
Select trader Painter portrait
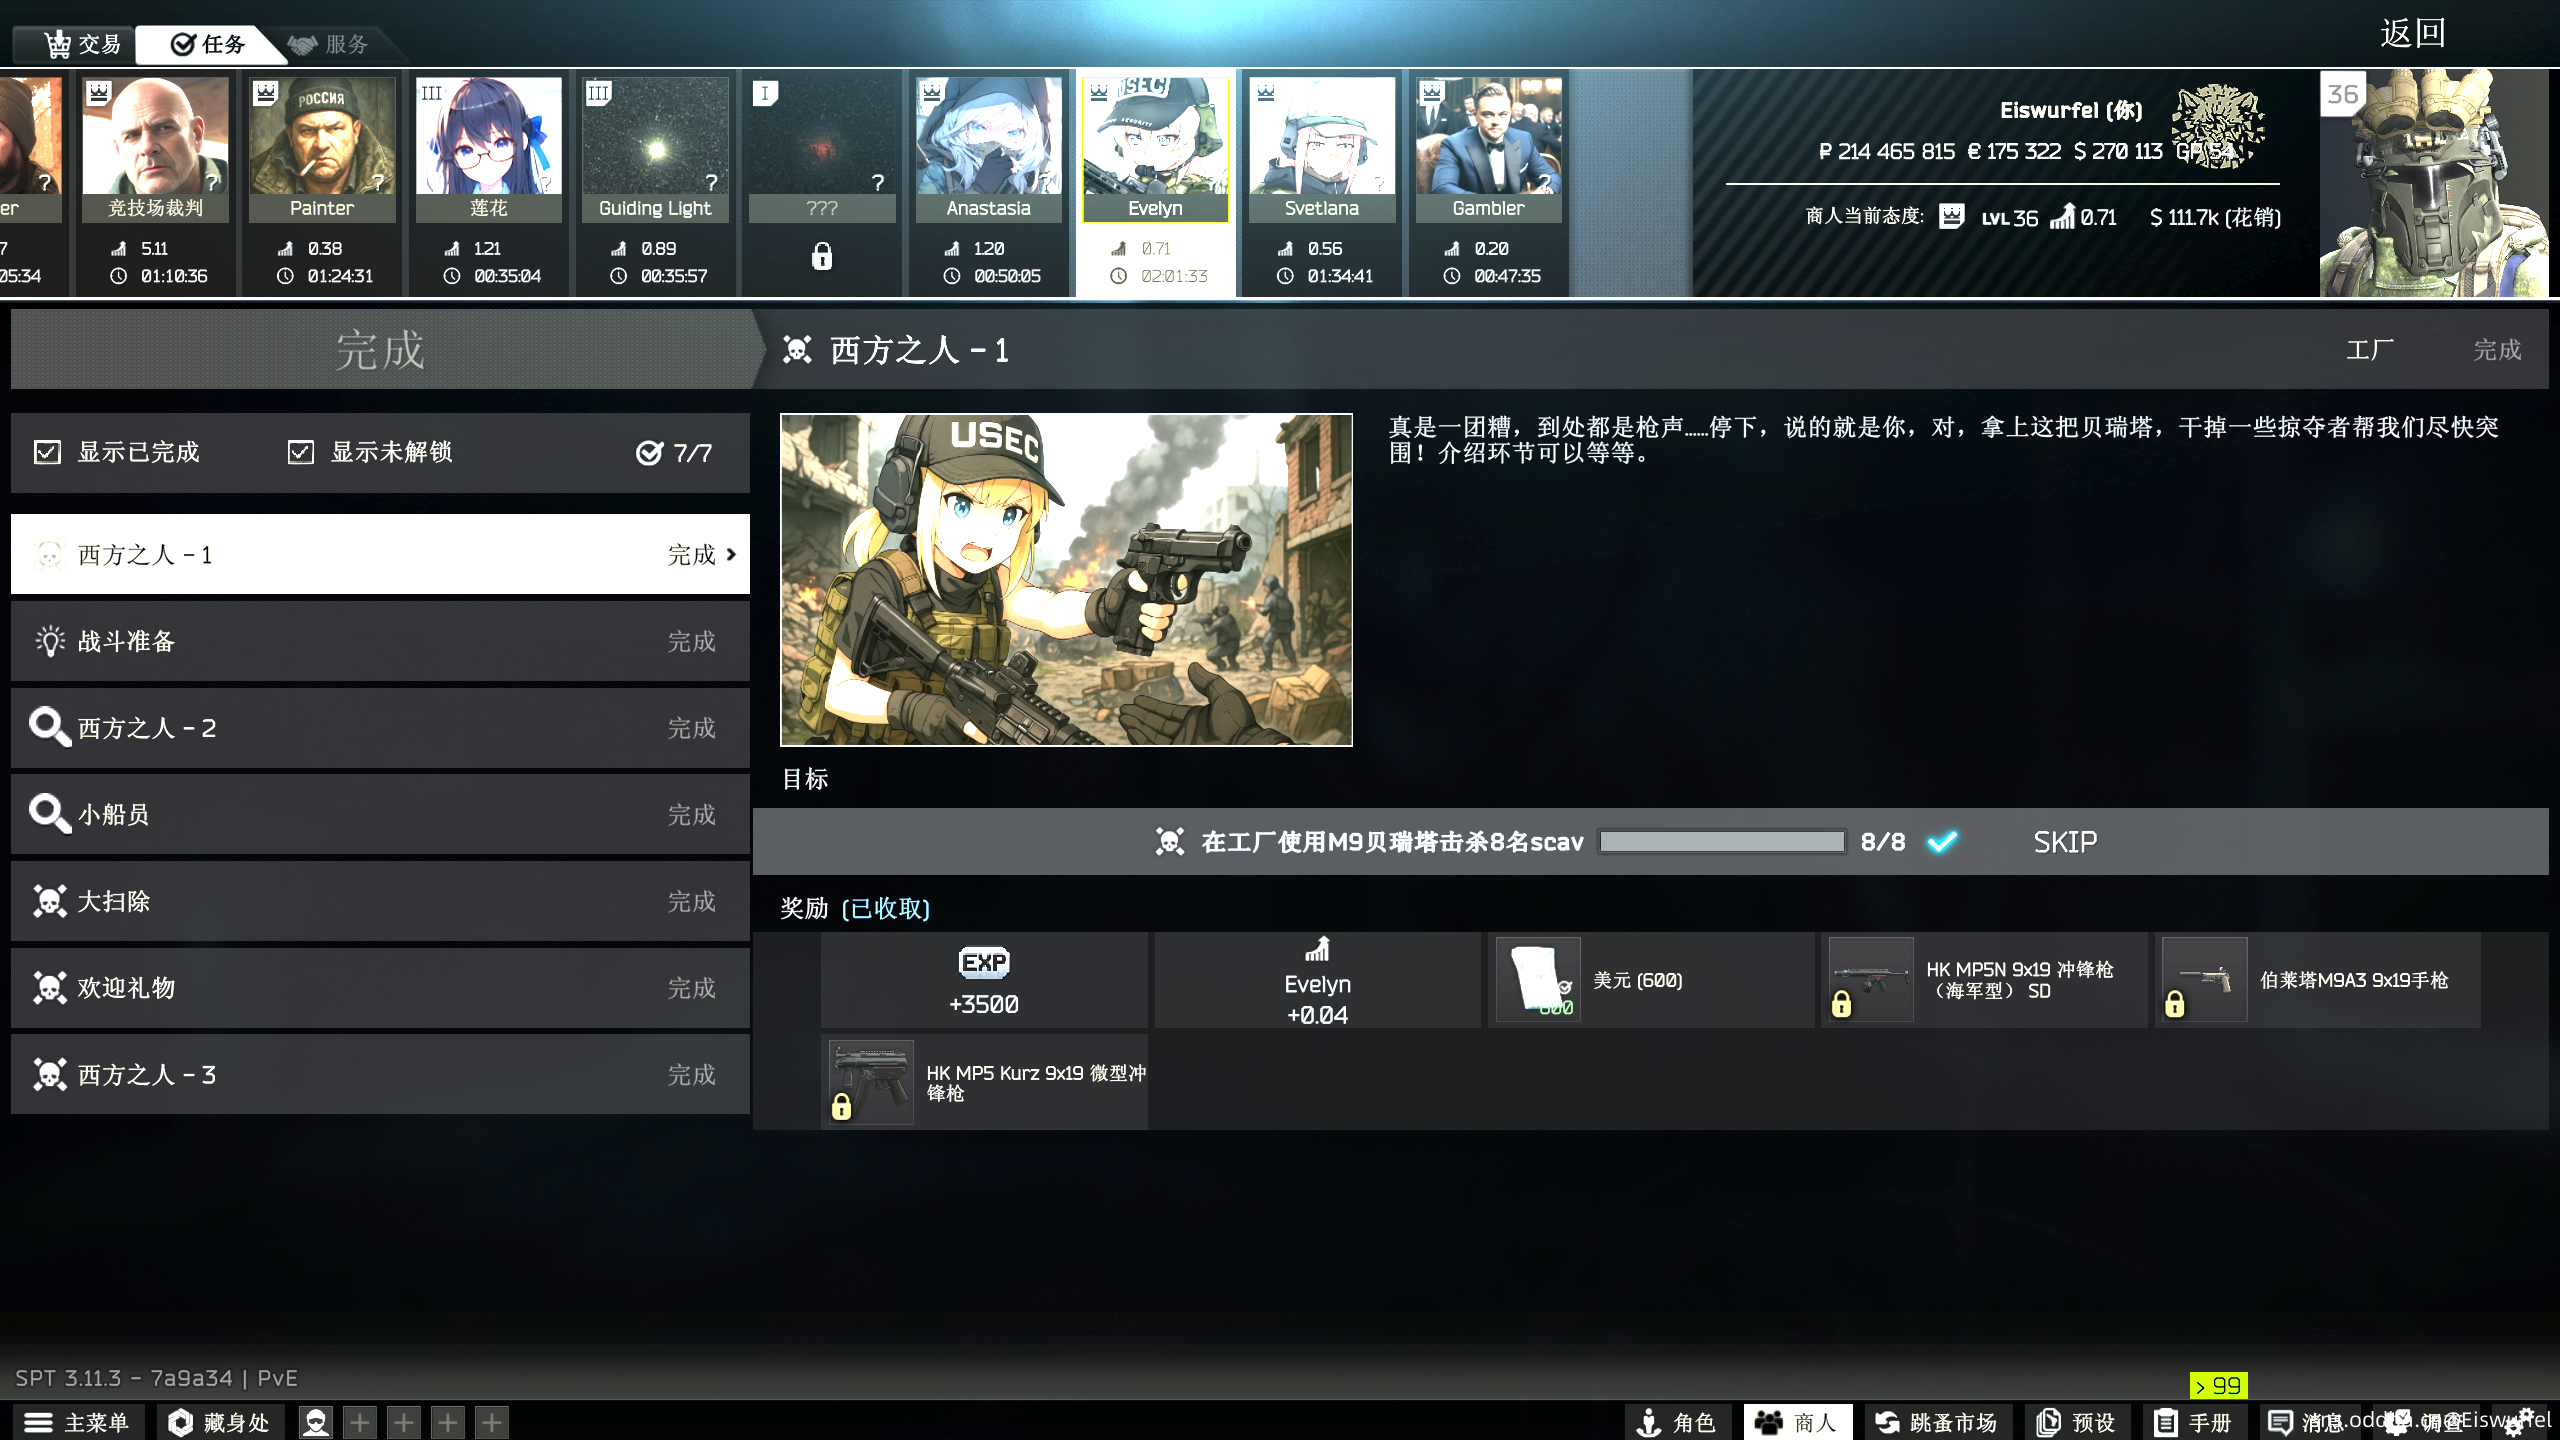pos(322,136)
